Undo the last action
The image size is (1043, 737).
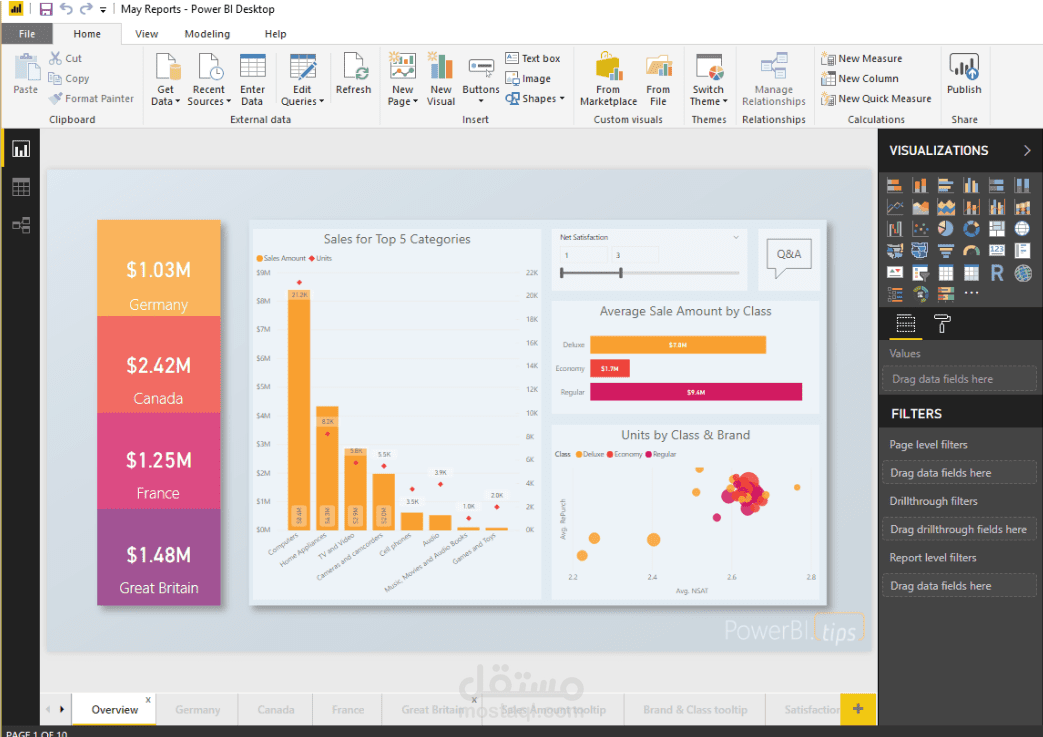(66, 9)
